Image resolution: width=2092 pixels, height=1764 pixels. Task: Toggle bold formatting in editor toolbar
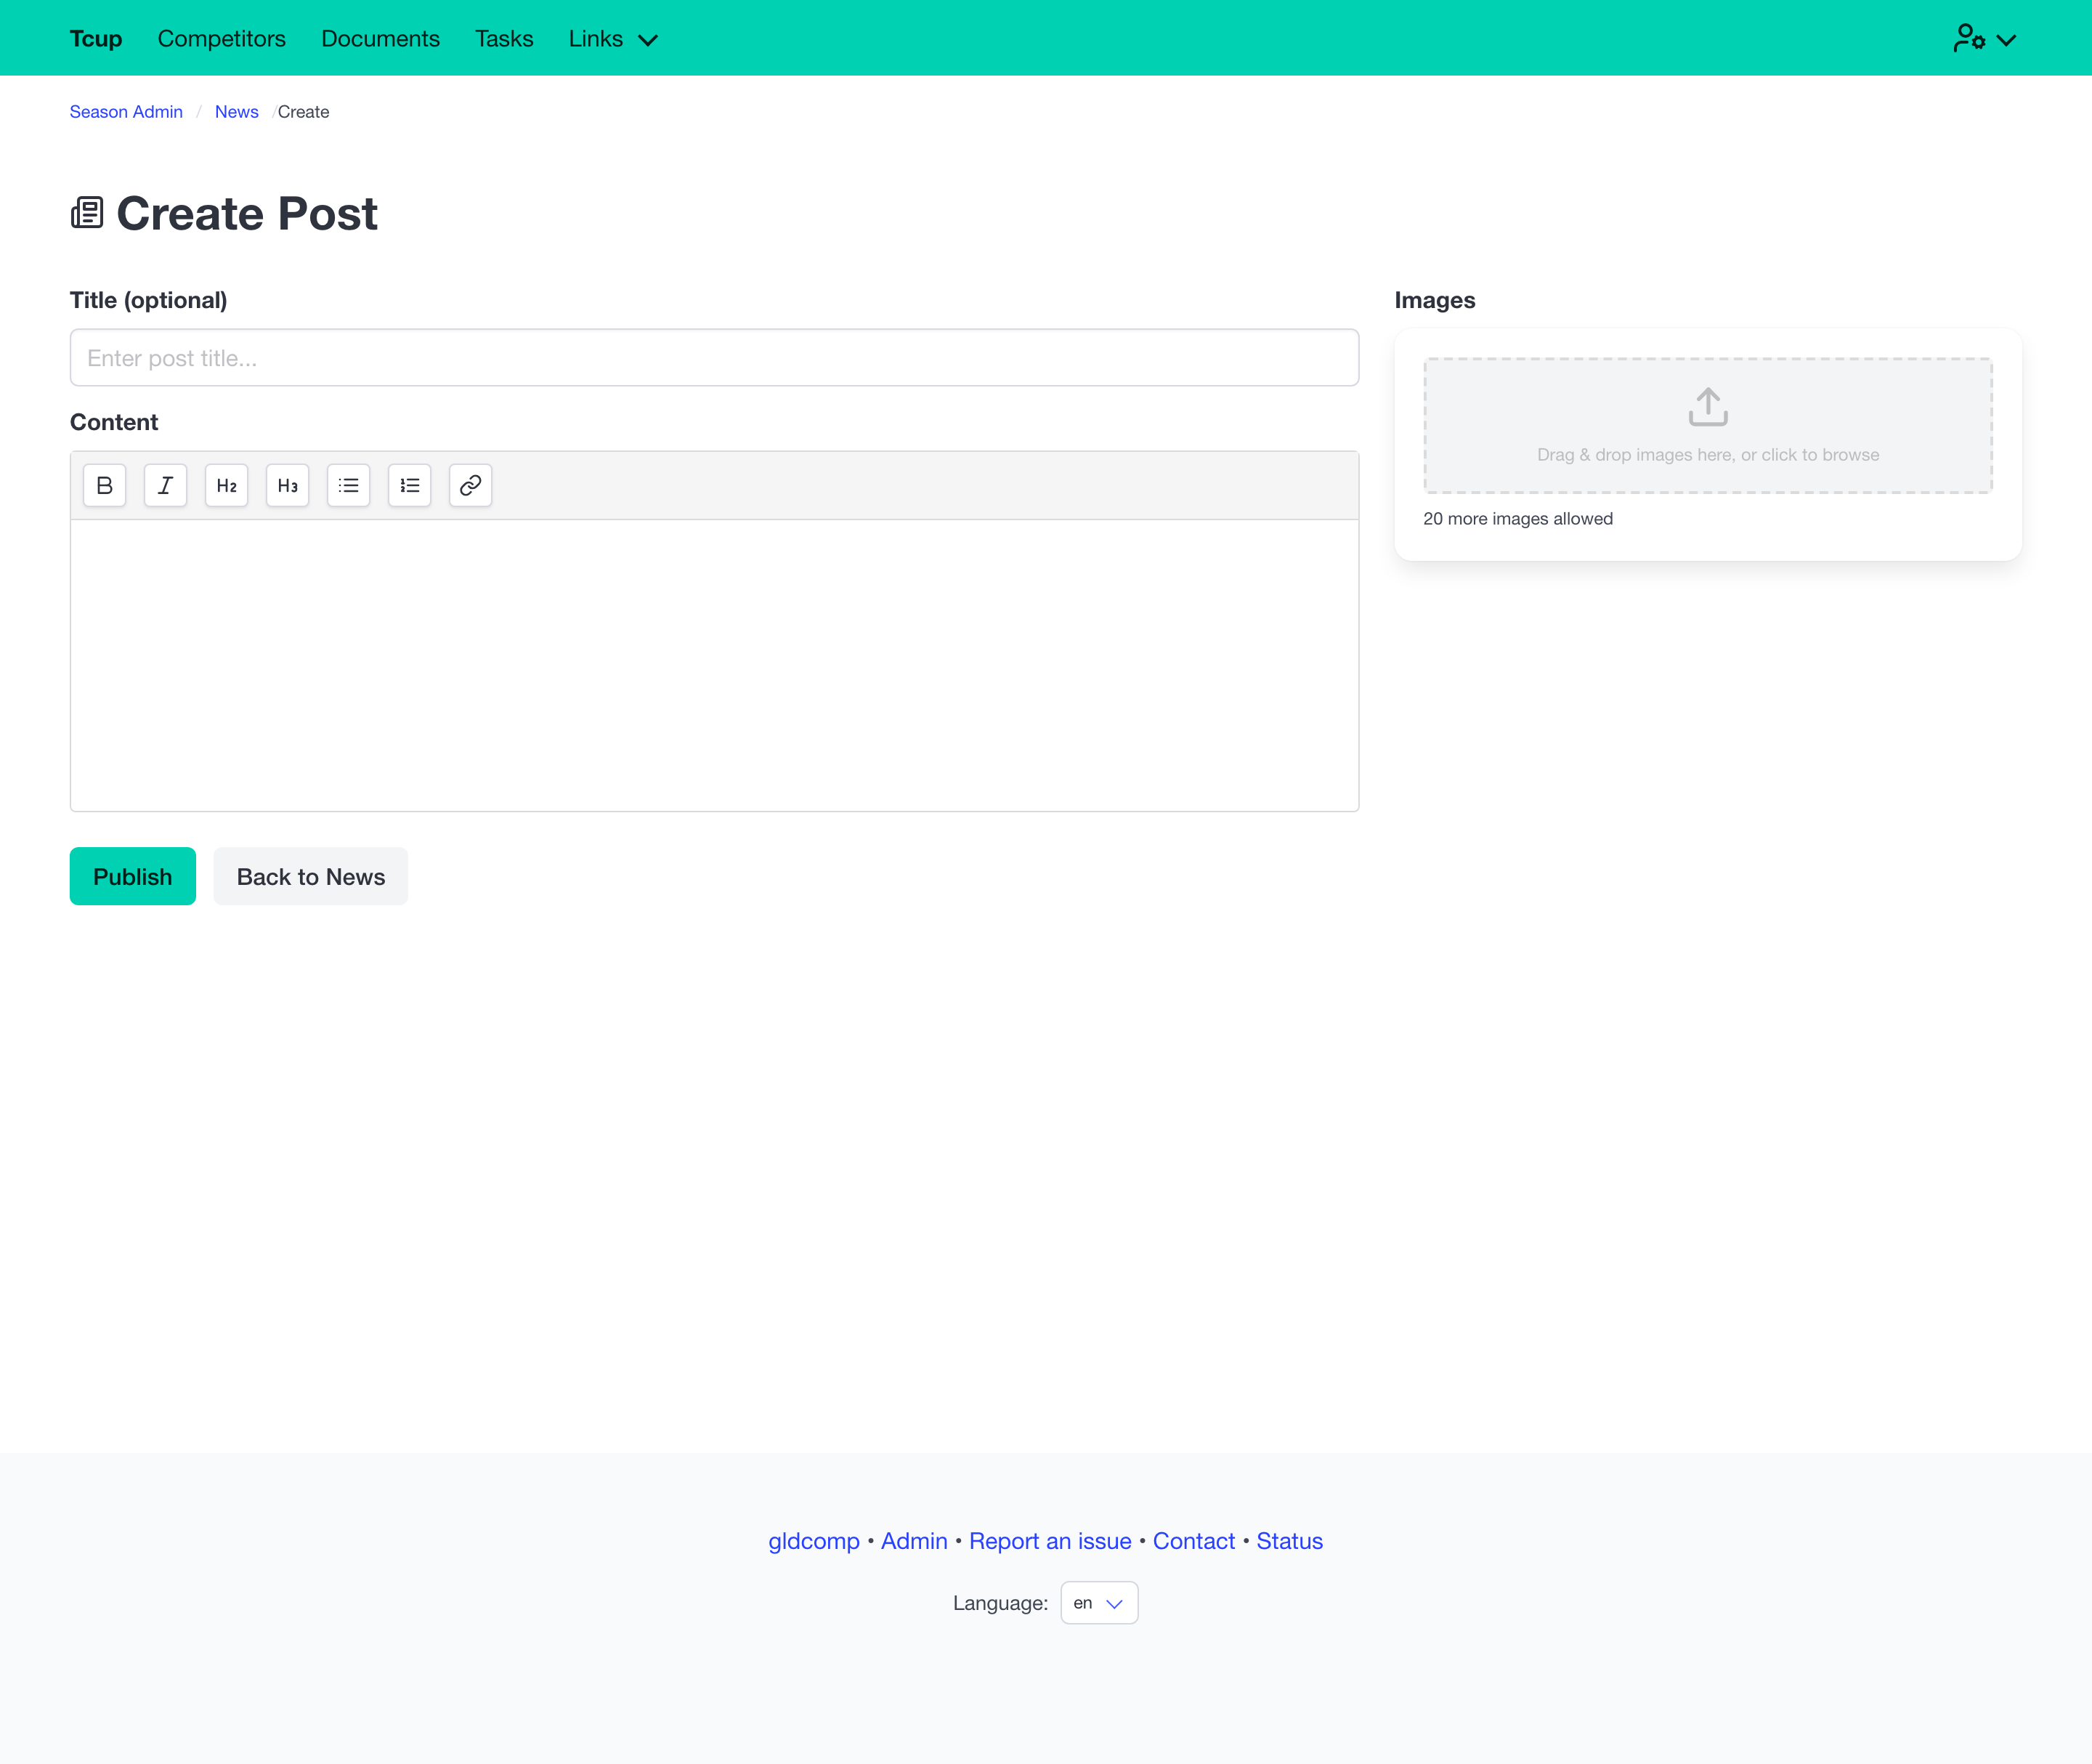104,485
